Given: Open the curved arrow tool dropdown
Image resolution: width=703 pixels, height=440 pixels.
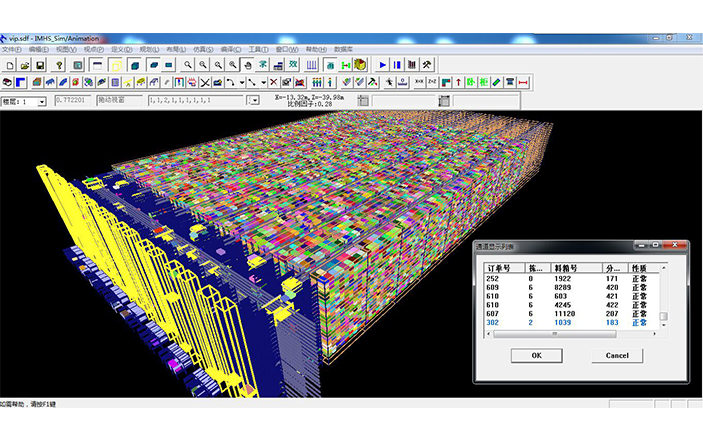Looking at the screenshot, I should pyautogui.click(x=241, y=82).
